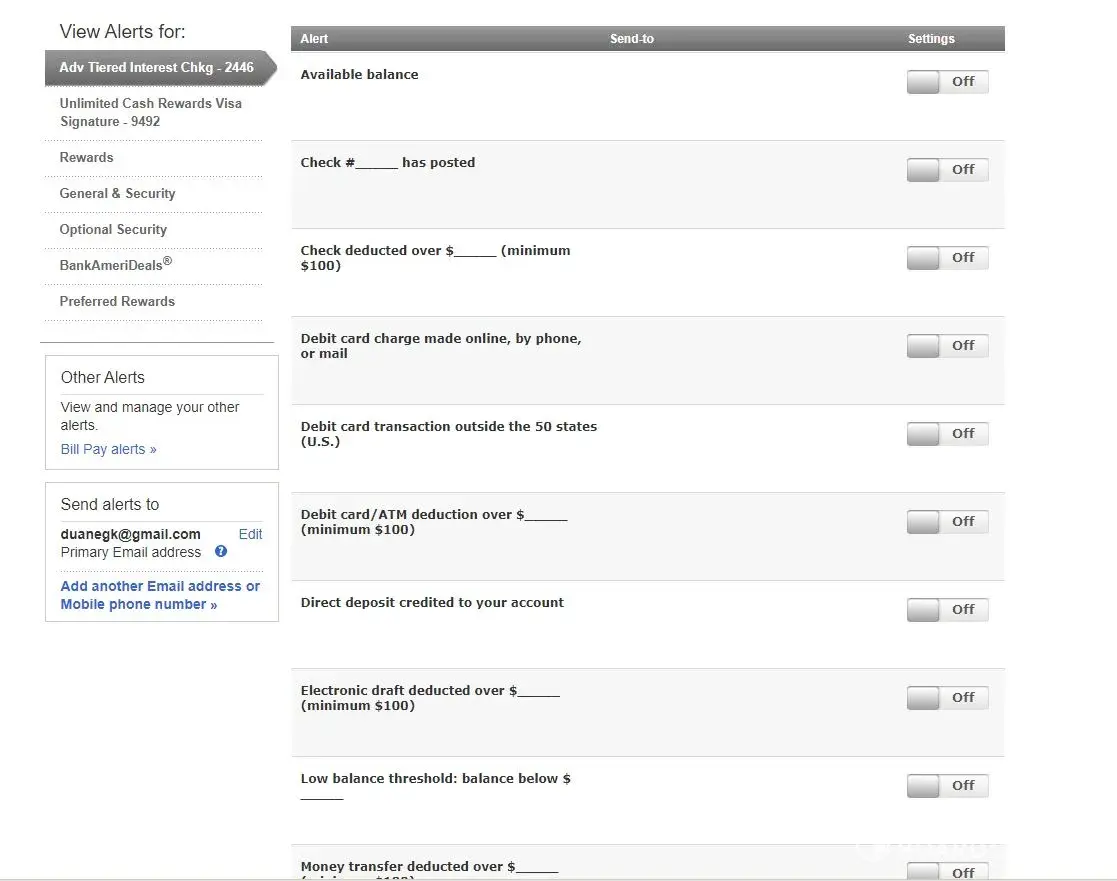The height and width of the screenshot is (881, 1117).
Task: Enable the Check has posted alert
Action: (x=947, y=170)
